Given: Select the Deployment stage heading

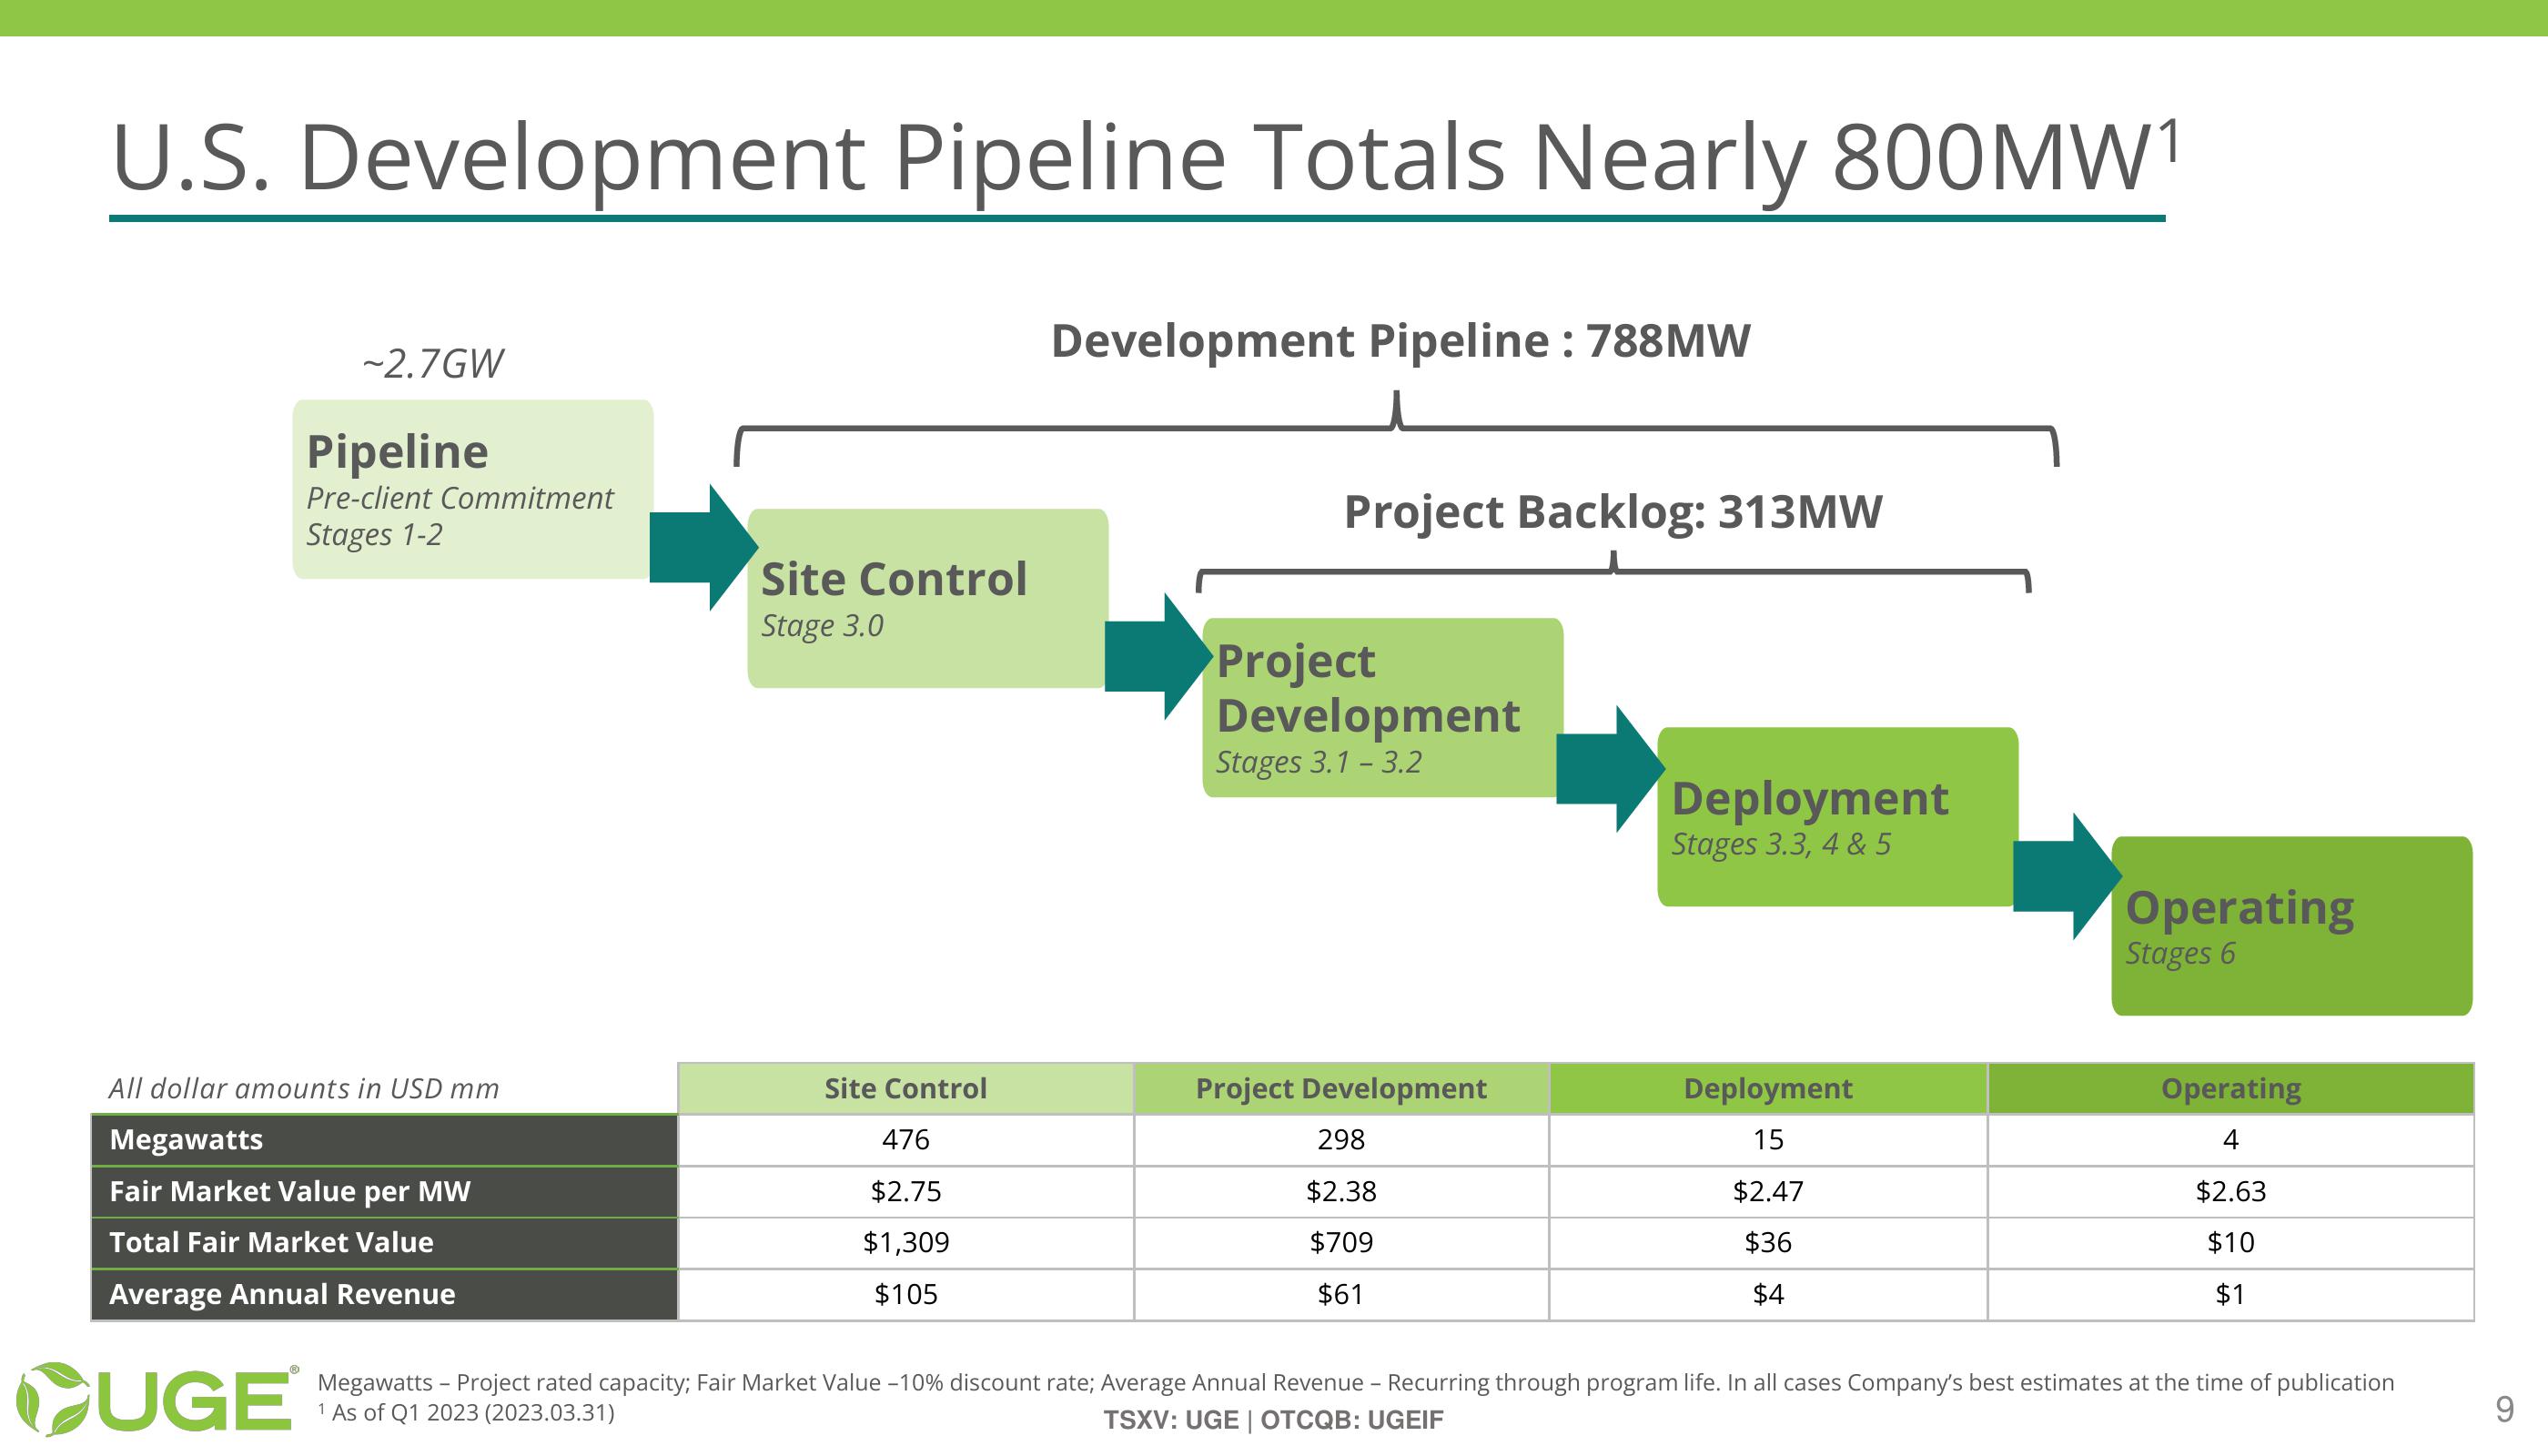Looking at the screenshot, I should pos(1810,799).
